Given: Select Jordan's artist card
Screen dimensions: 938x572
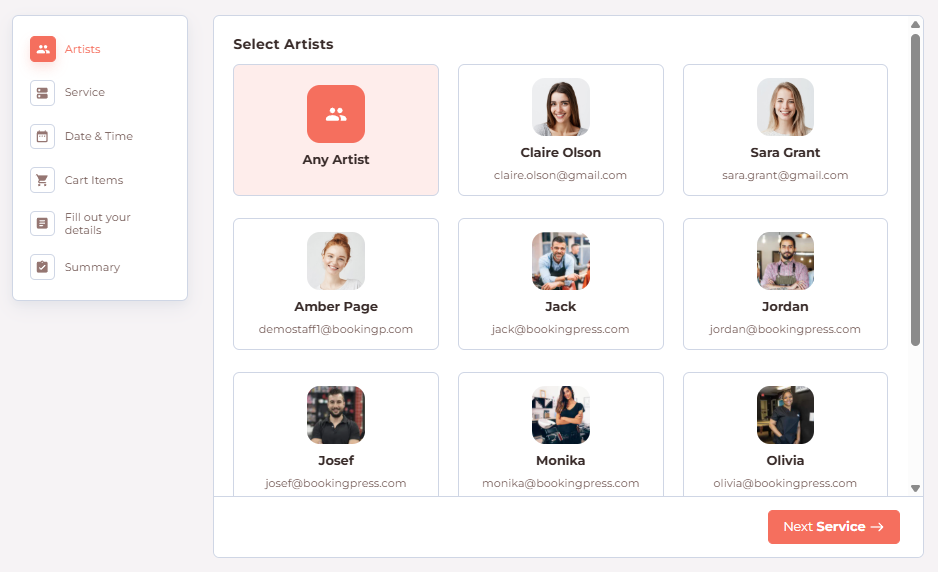Looking at the screenshot, I should tap(785, 284).
